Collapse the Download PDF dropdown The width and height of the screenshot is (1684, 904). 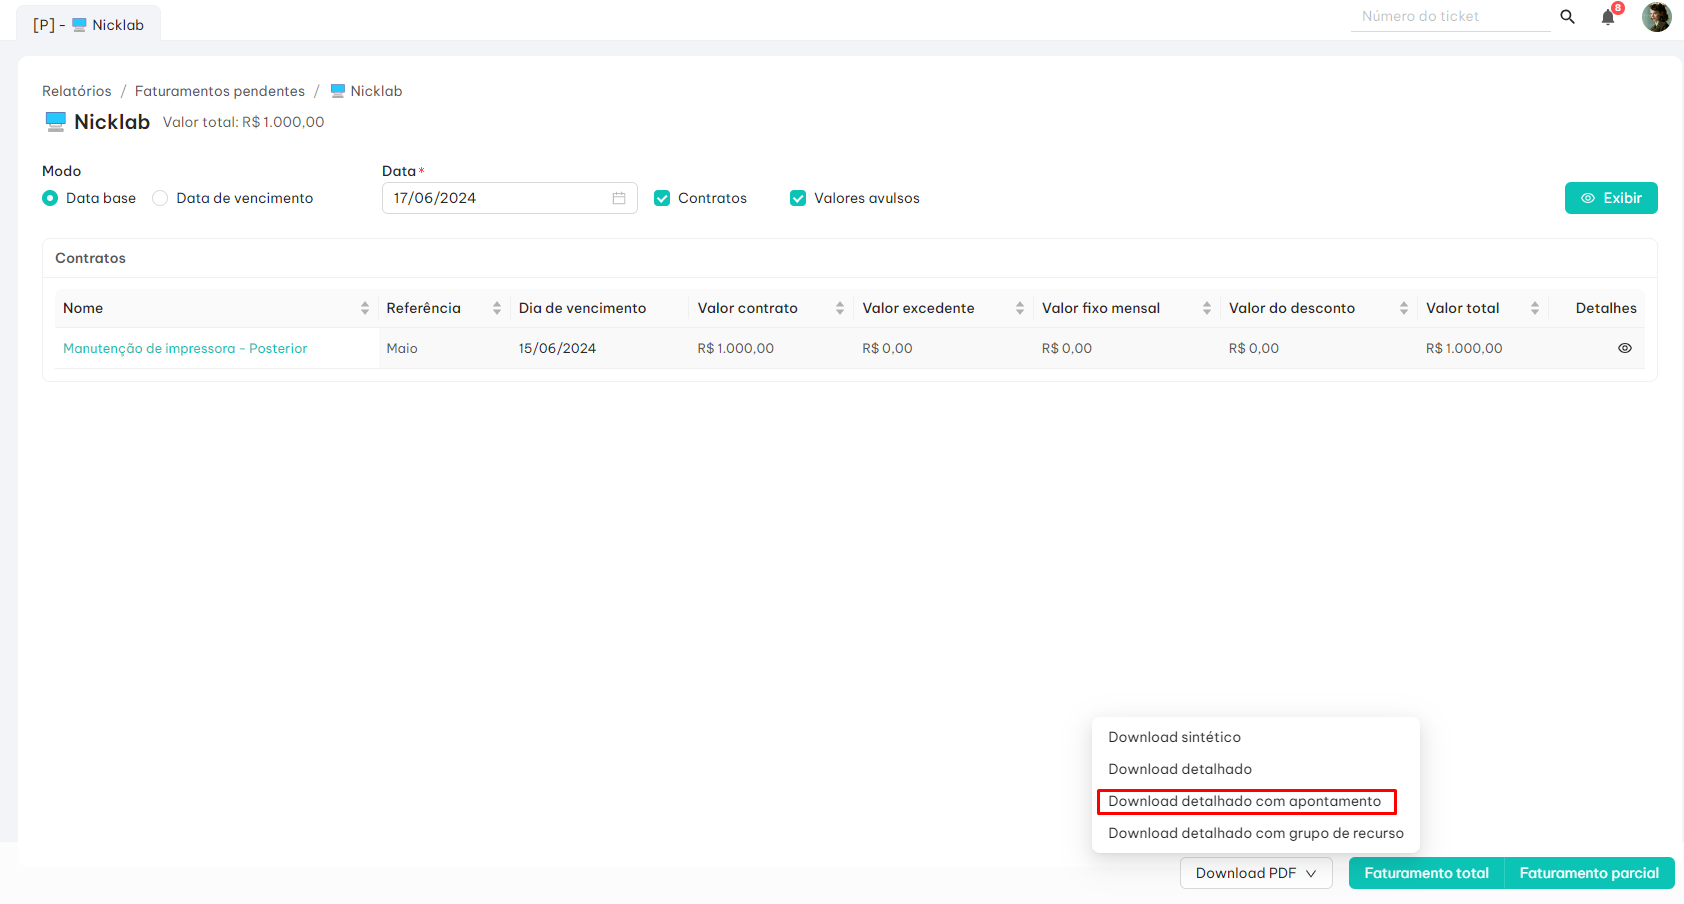pyautogui.click(x=1255, y=873)
